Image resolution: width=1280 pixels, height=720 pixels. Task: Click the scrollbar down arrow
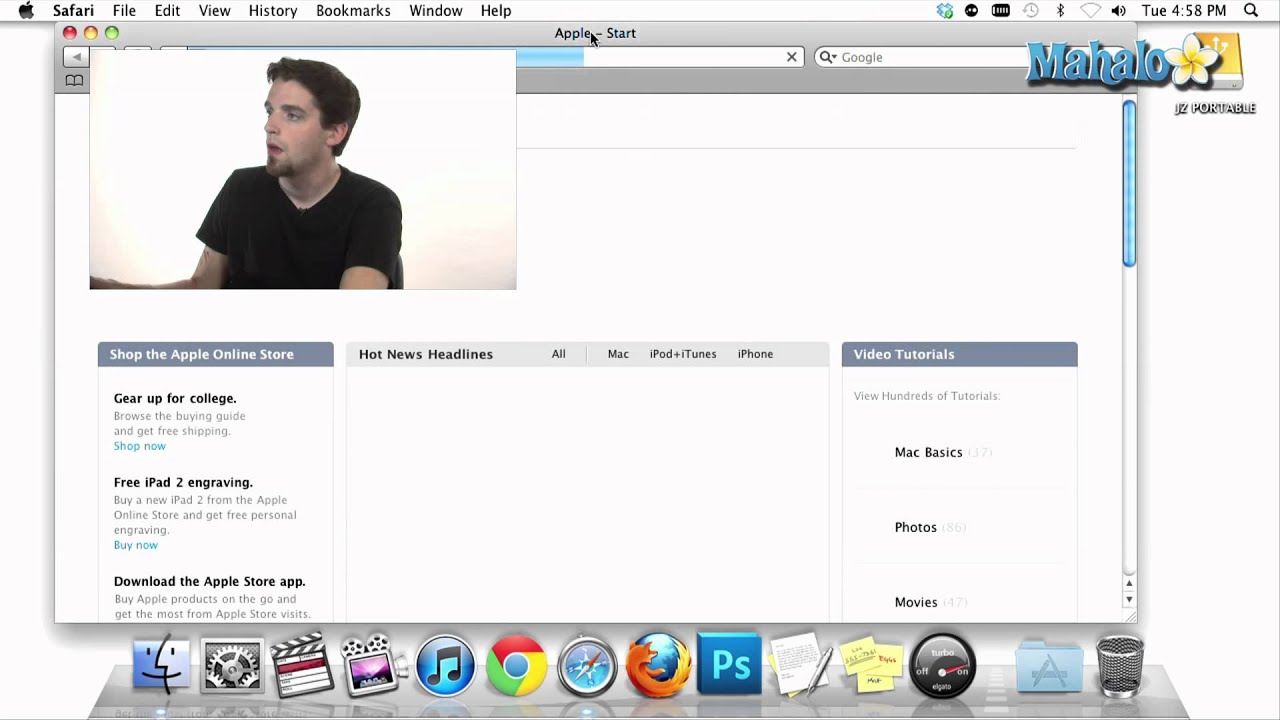pyautogui.click(x=1129, y=599)
